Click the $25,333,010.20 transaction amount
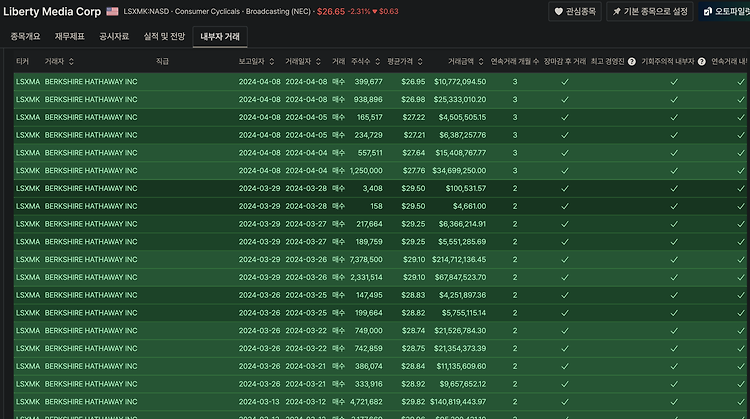This screenshot has height=419, width=750. pos(460,99)
